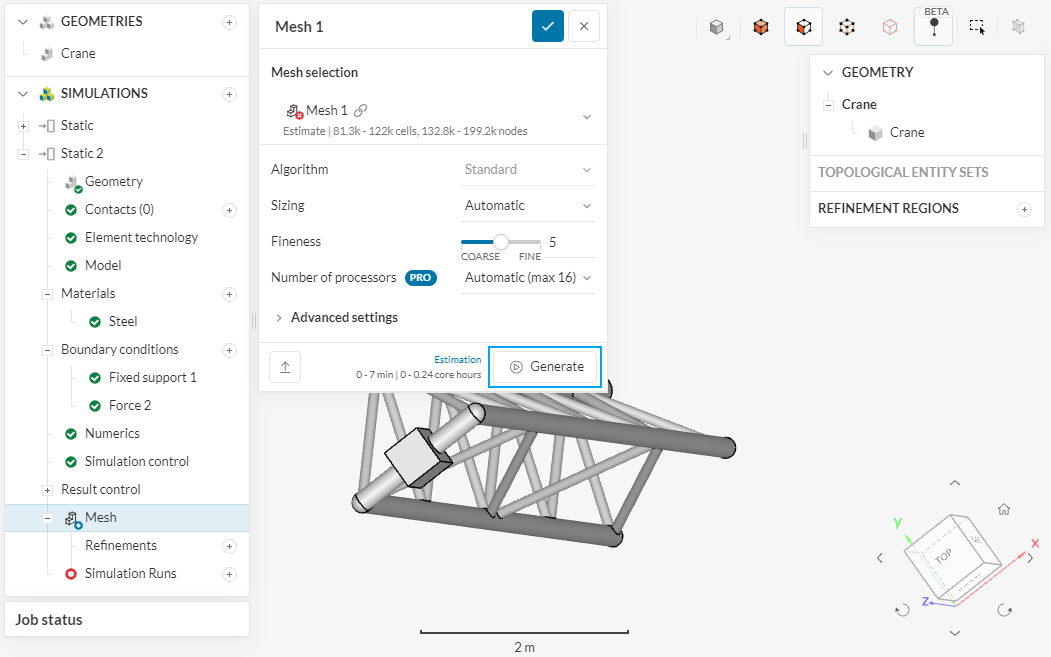This screenshot has width=1051, height=657.
Task: Click the upload arrow icon beside Estimation
Action: point(285,367)
